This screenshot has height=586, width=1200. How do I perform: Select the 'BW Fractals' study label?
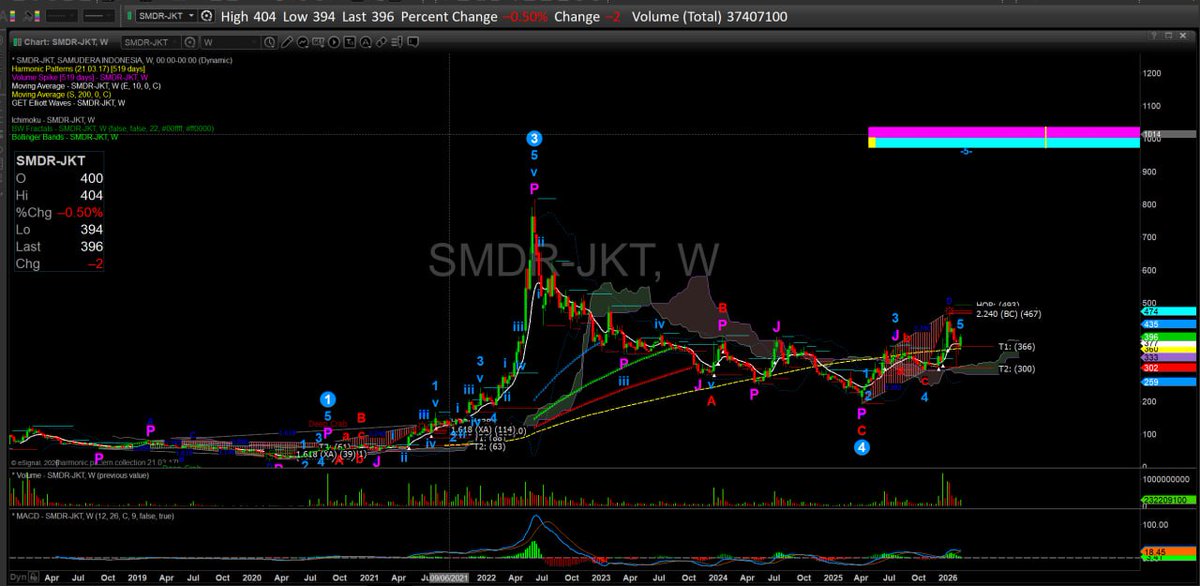coord(113,128)
